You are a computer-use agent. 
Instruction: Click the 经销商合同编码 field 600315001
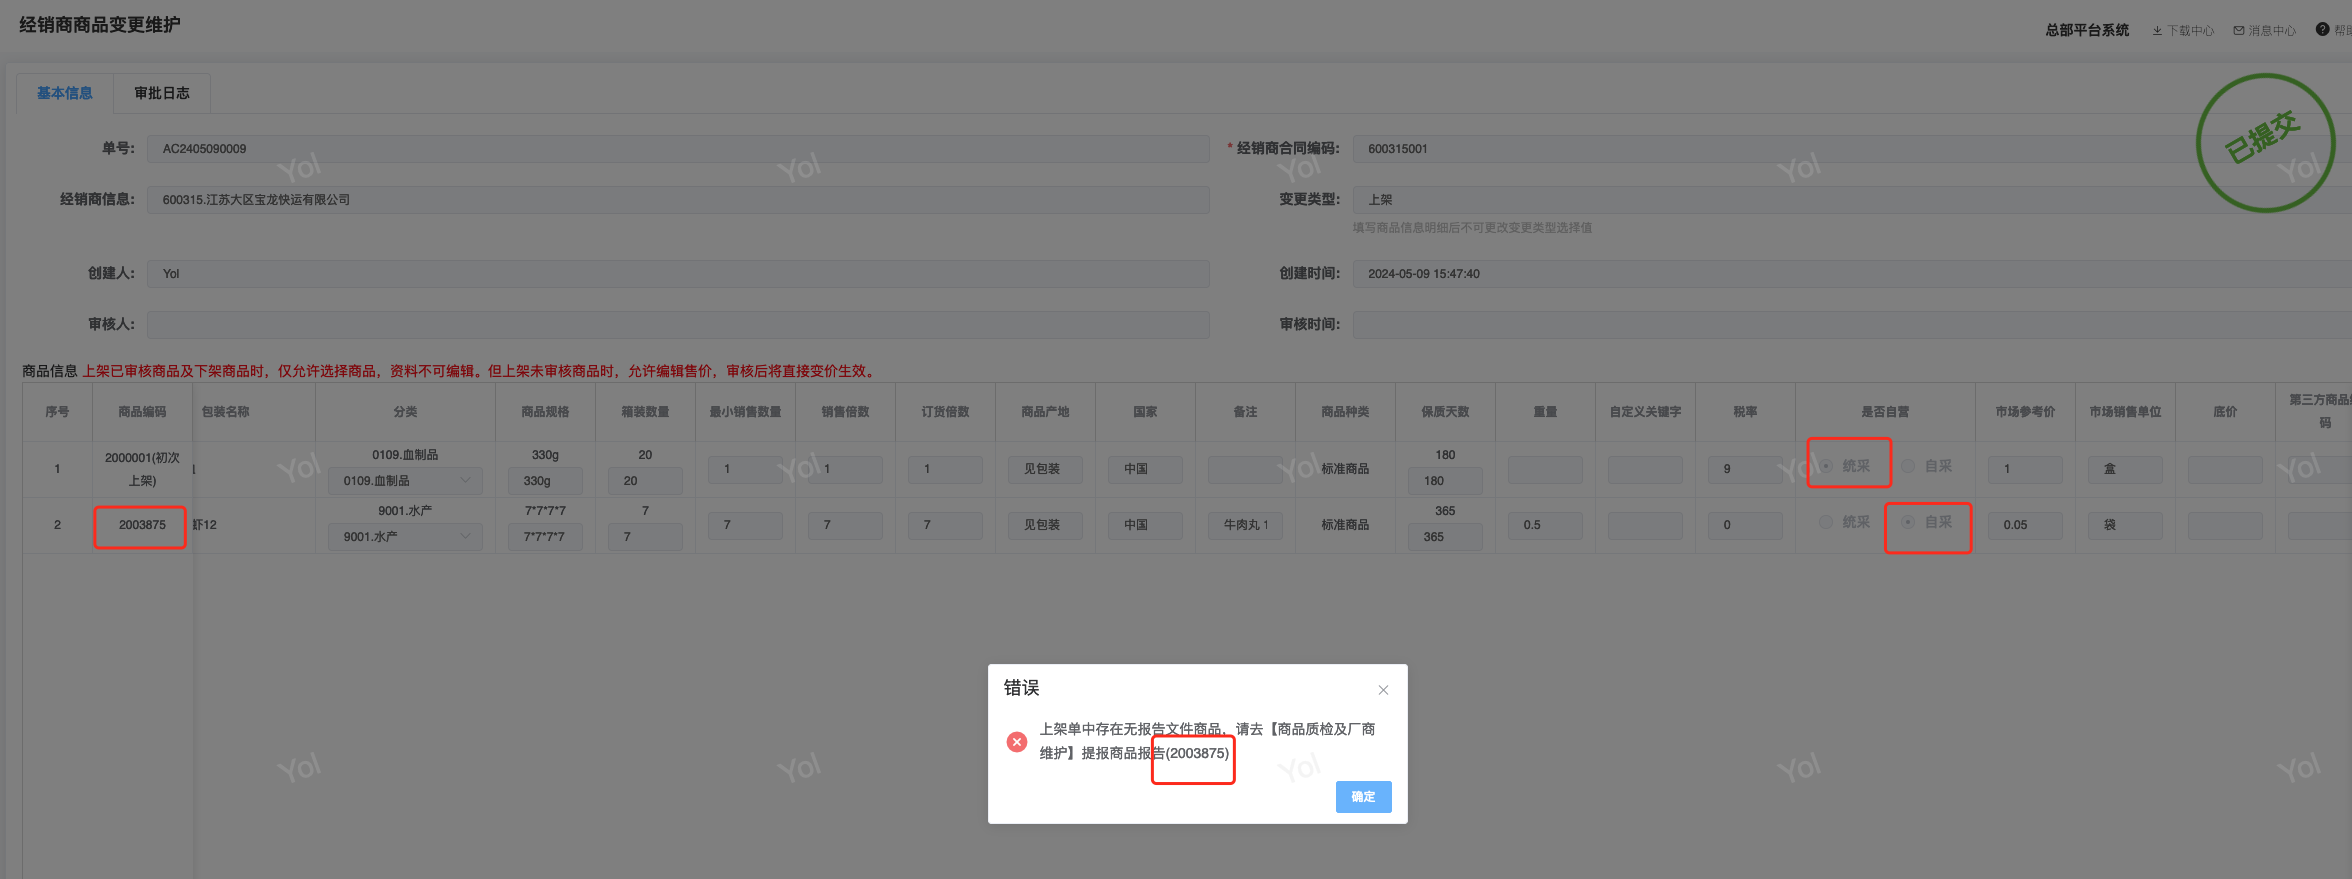(x=1852, y=149)
